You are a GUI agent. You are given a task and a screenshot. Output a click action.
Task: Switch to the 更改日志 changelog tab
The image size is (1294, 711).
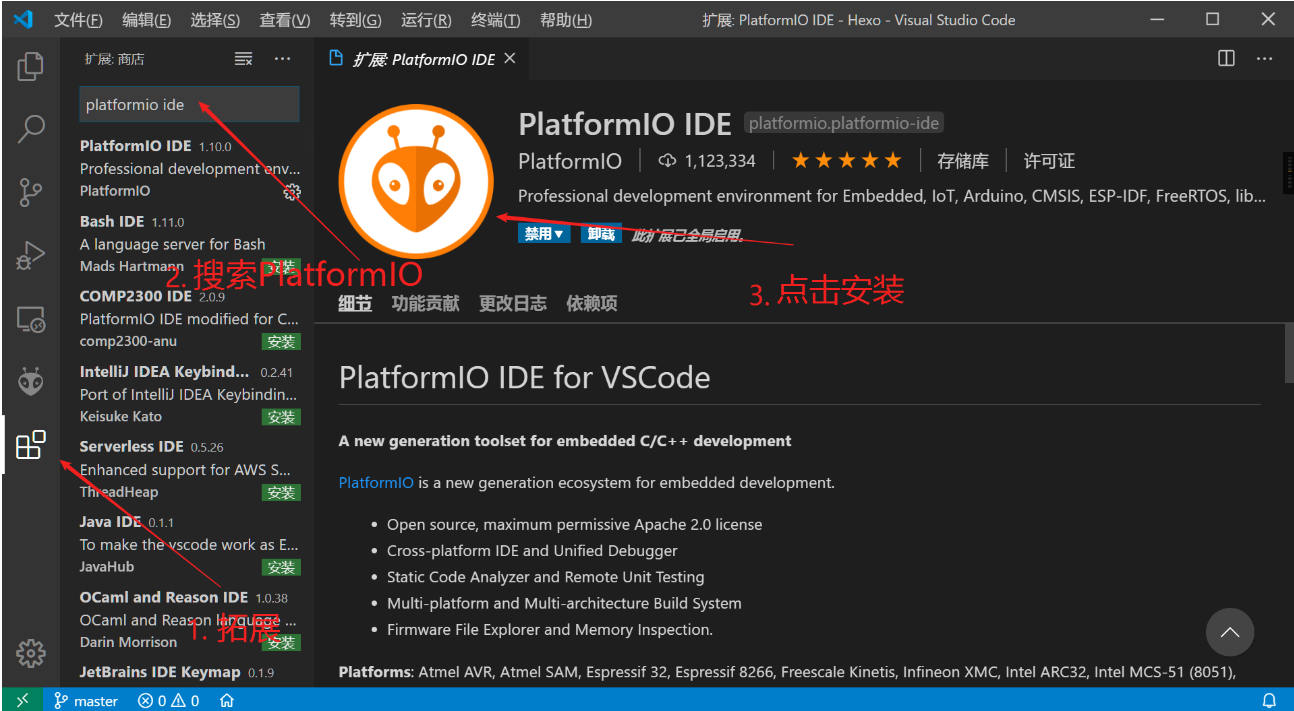(512, 304)
